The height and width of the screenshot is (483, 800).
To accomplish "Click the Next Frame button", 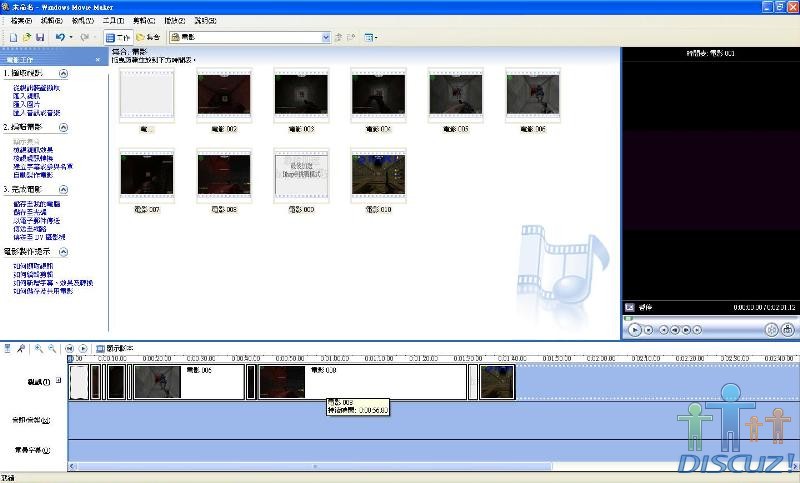I will pos(686,330).
